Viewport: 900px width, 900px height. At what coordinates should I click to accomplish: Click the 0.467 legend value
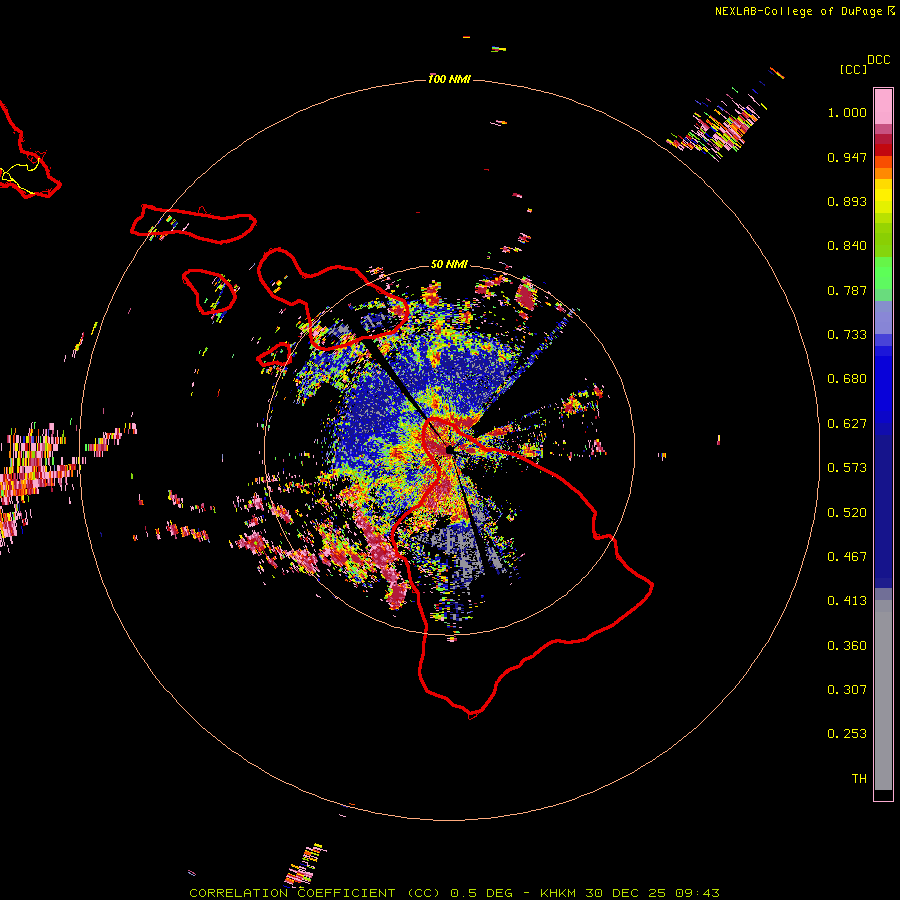pyautogui.click(x=847, y=557)
